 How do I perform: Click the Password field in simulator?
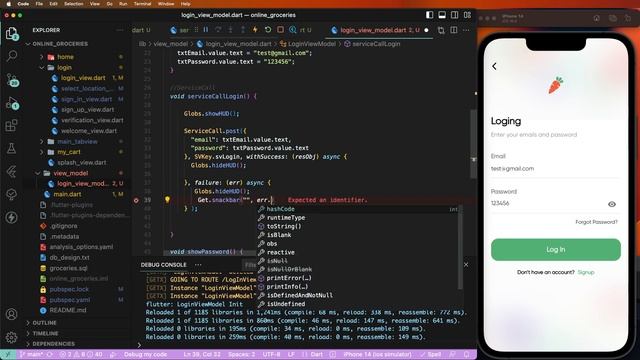point(548,203)
